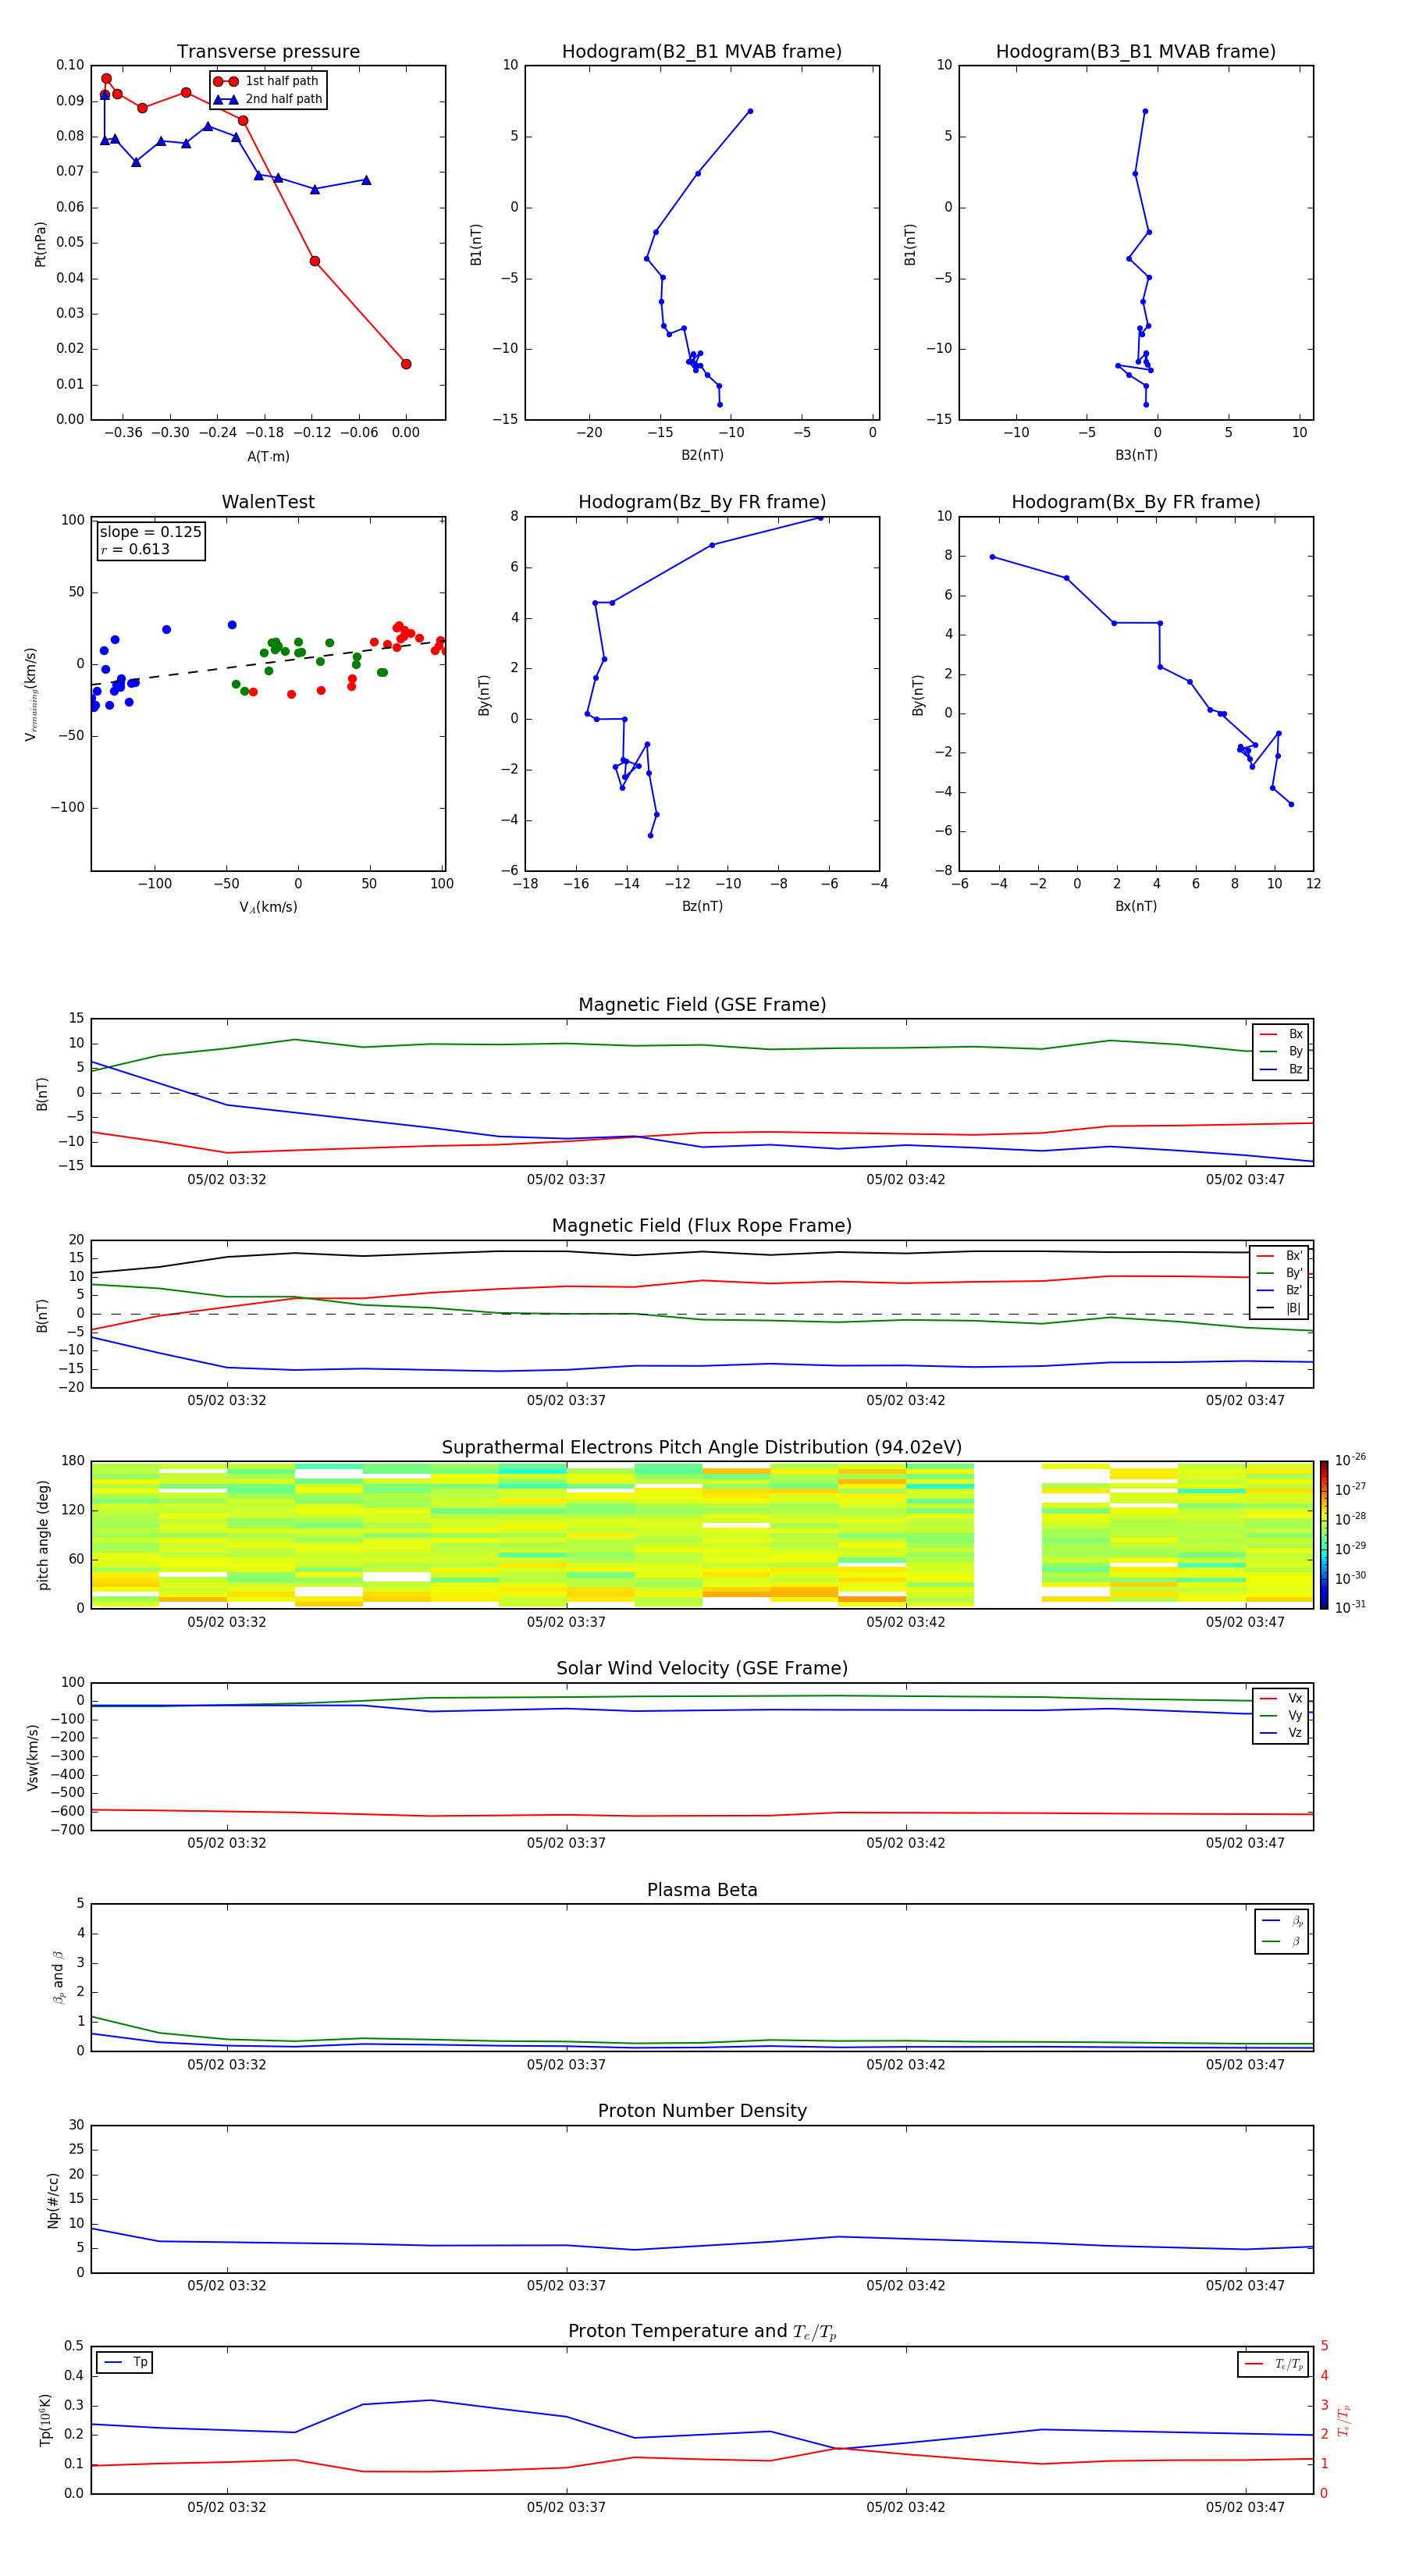Click the Suprathermal Electrons Pitch Angle Distribution title
1405x2576 pixels.
(x=702, y=1448)
